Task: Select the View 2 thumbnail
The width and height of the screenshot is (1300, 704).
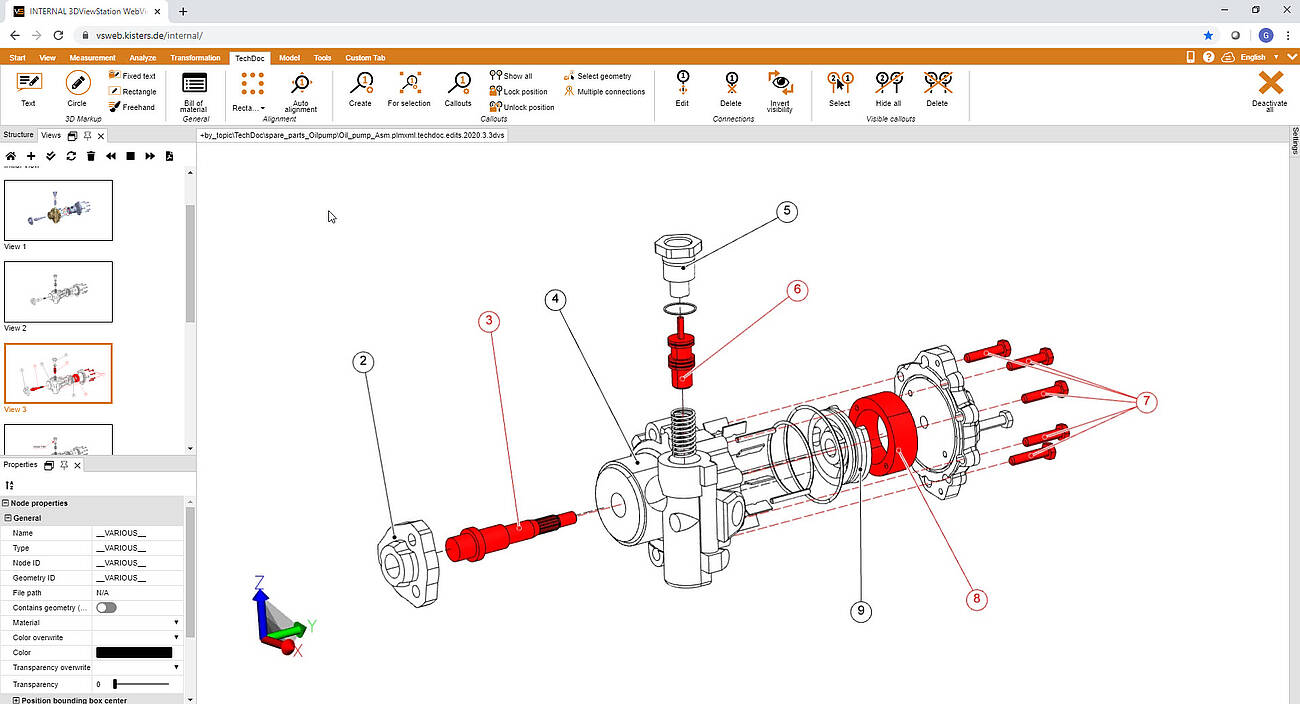Action: [58, 292]
